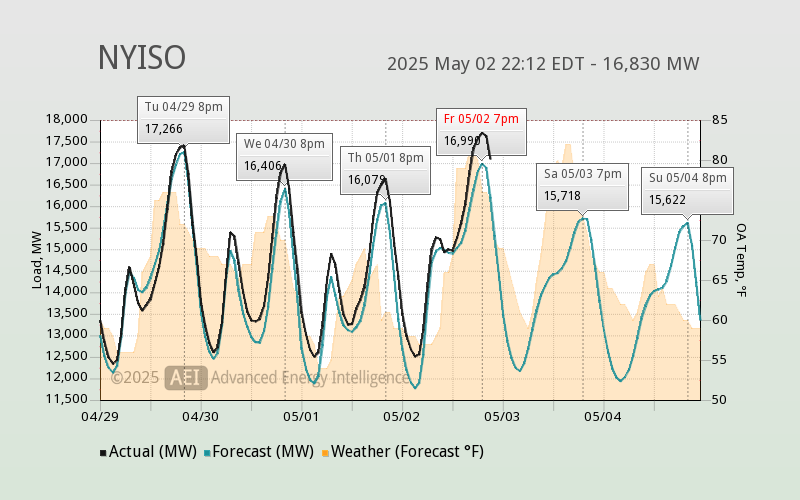Click the 05/04 x-axis date label
This screenshot has width=800, height=500.
point(603,417)
